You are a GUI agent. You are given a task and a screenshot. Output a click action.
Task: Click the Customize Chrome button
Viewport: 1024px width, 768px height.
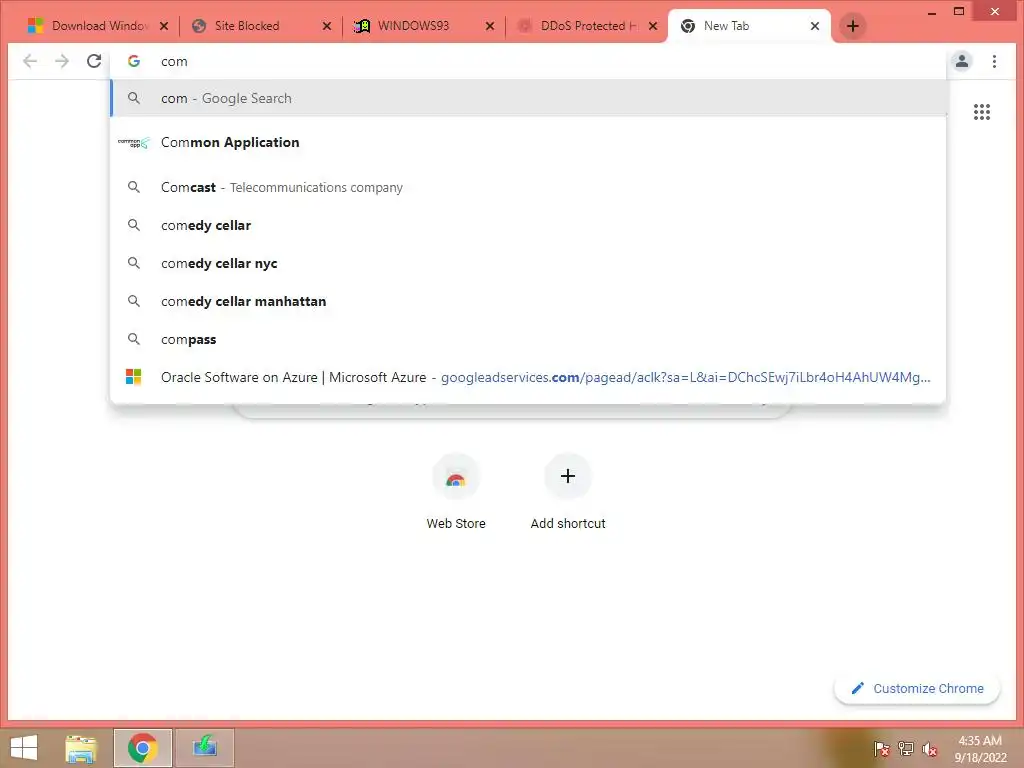point(917,688)
